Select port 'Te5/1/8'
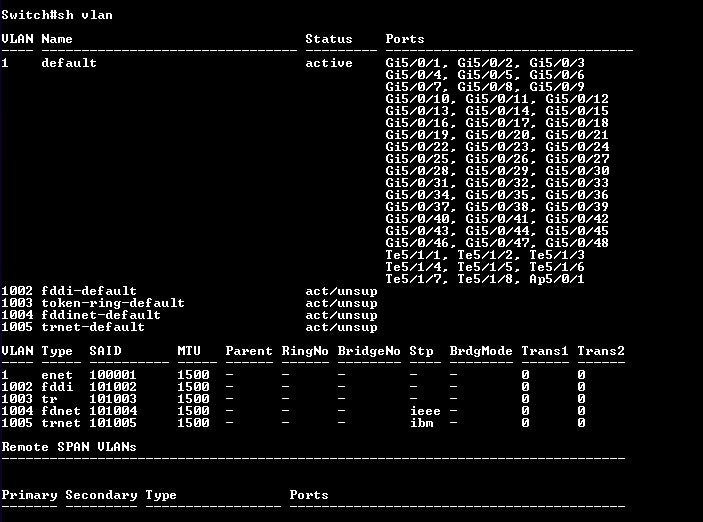Viewport: 703px width, 522px height. click(485, 279)
